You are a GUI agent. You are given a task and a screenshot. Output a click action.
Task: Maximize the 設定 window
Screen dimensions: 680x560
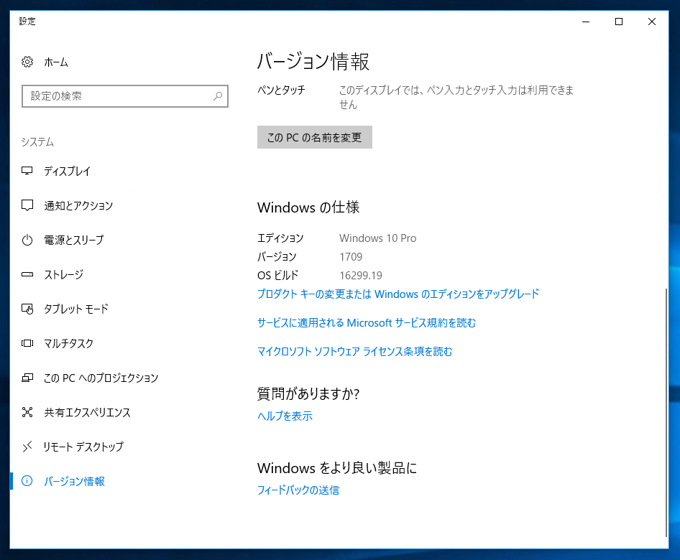click(x=619, y=22)
